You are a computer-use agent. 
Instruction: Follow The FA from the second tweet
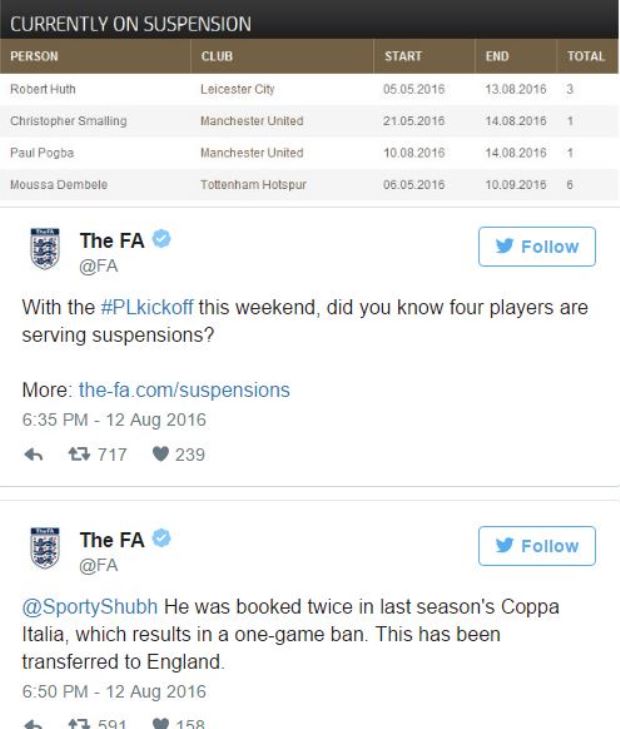pyautogui.click(x=537, y=546)
